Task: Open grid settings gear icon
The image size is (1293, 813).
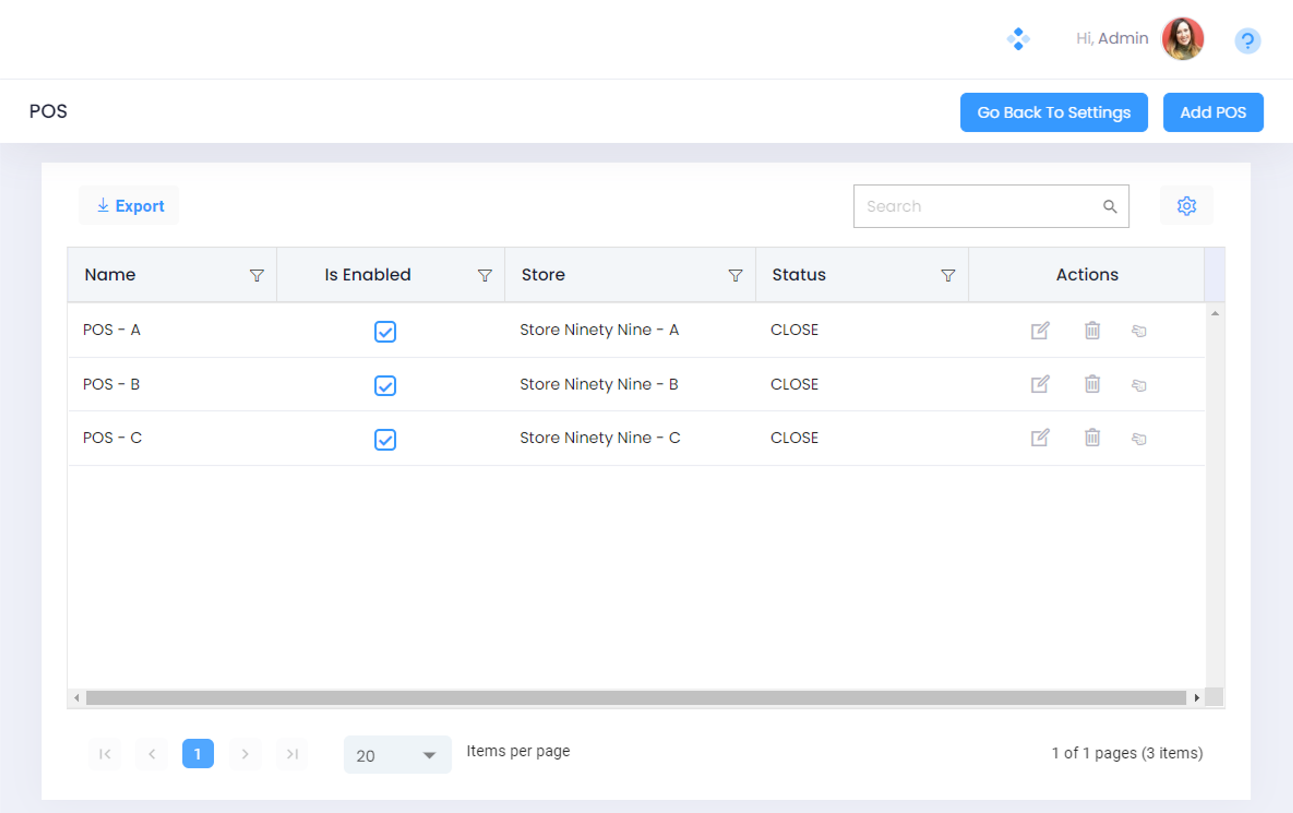Action: 1186,206
